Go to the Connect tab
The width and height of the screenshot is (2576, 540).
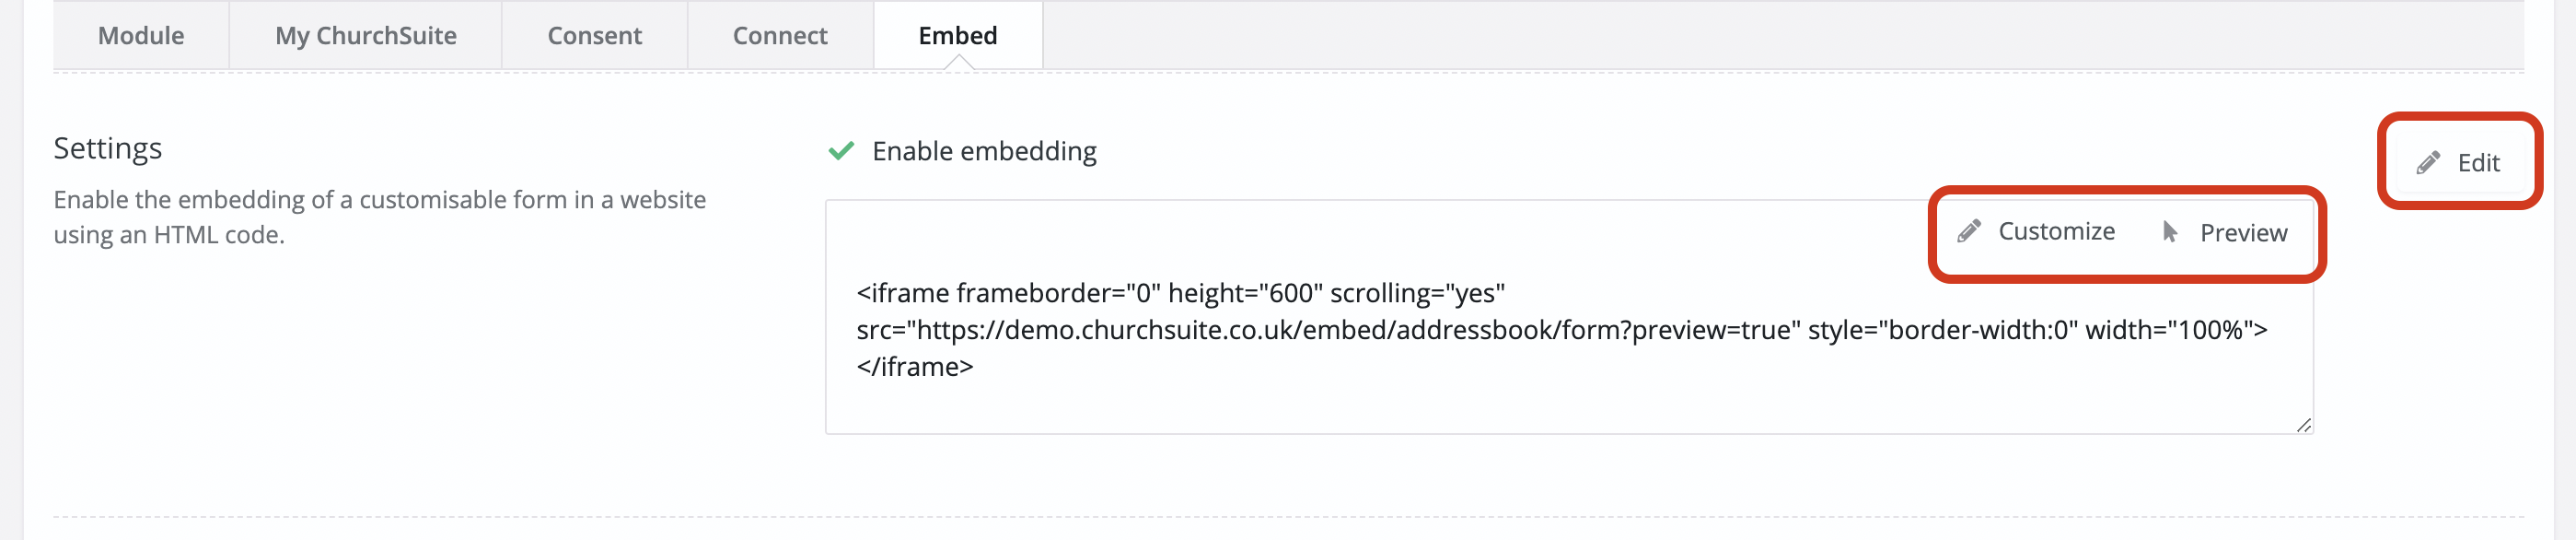point(779,35)
